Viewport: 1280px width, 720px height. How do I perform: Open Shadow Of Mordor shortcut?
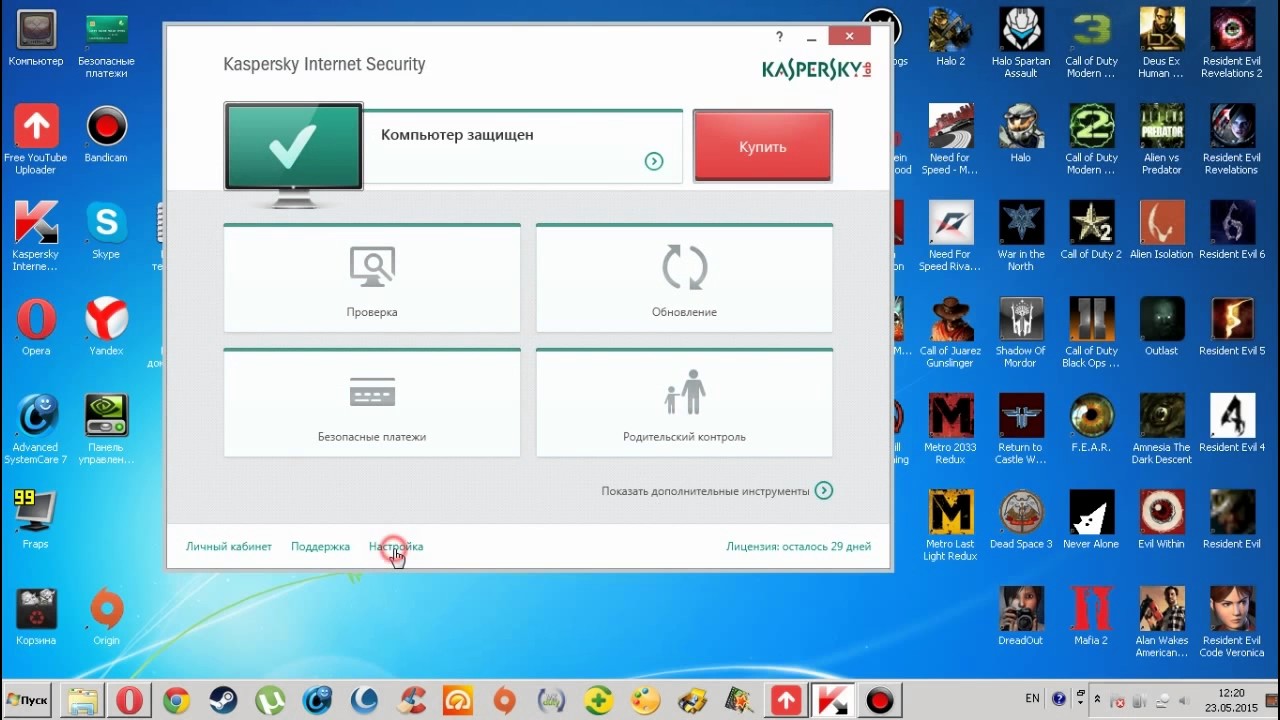click(x=1021, y=333)
